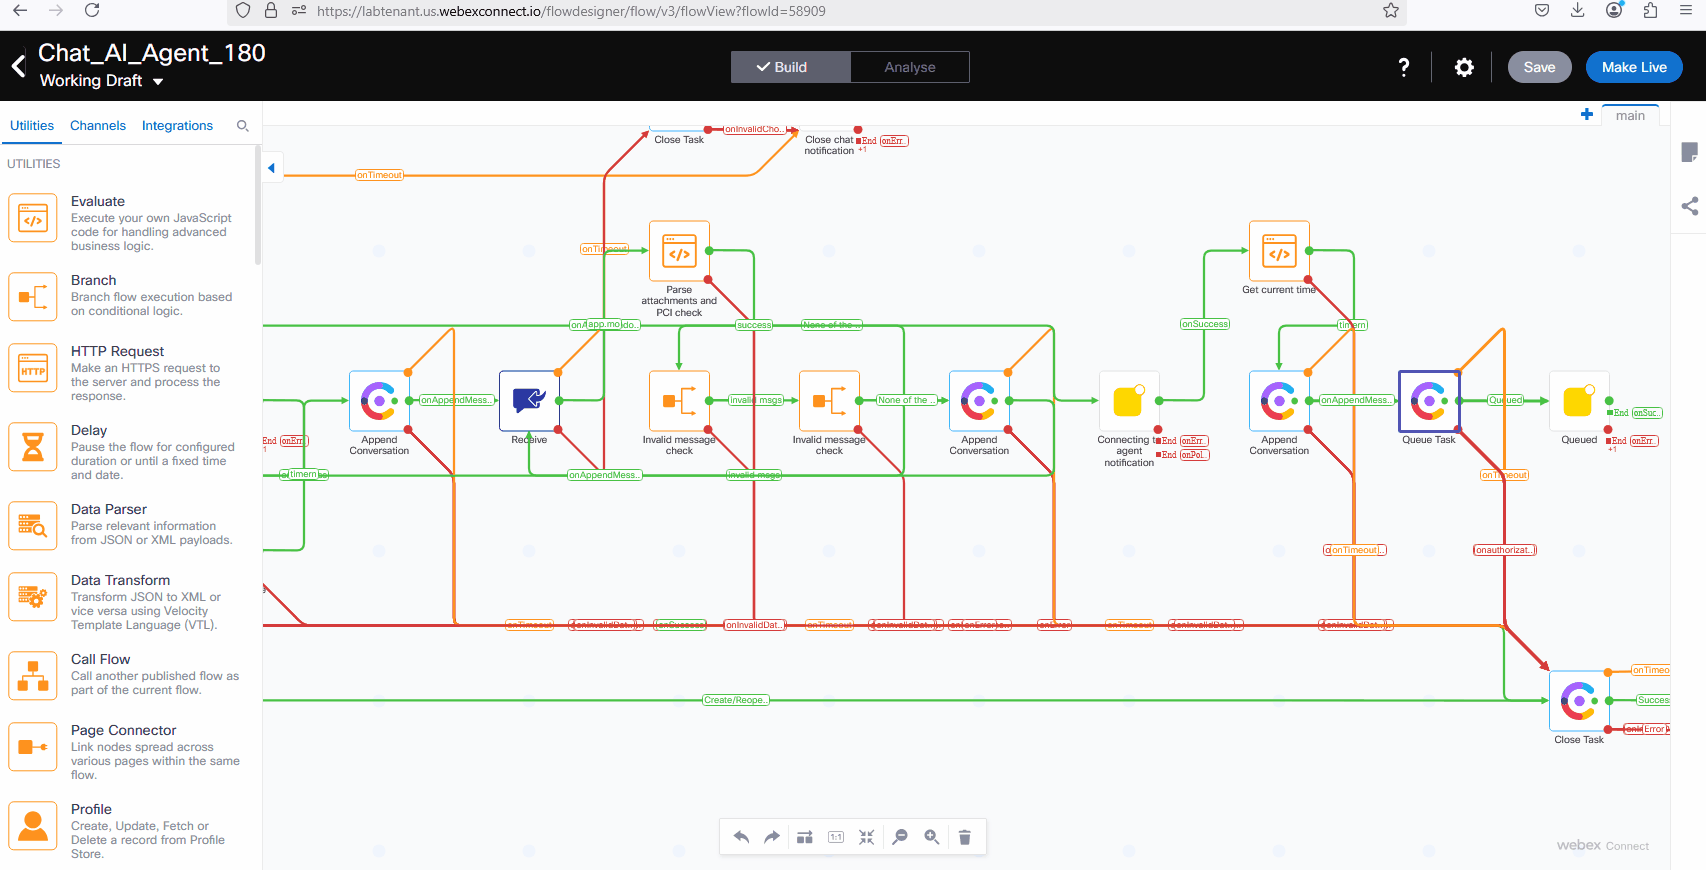Click the fit-to-screen icon
Image resolution: width=1706 pixels, height=870 pixels.
[x=867, y=837]
